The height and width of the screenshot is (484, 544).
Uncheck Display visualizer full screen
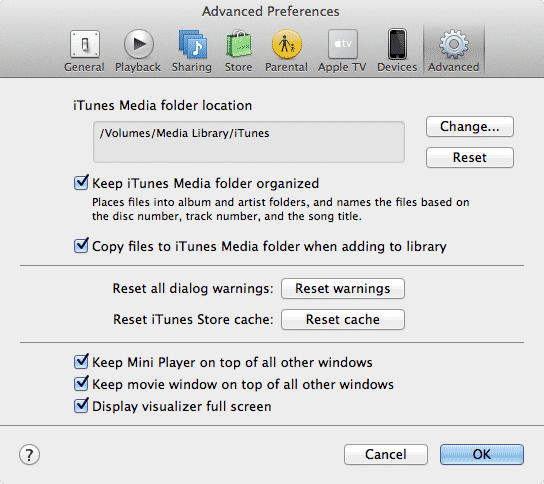[x=81, y=406]
